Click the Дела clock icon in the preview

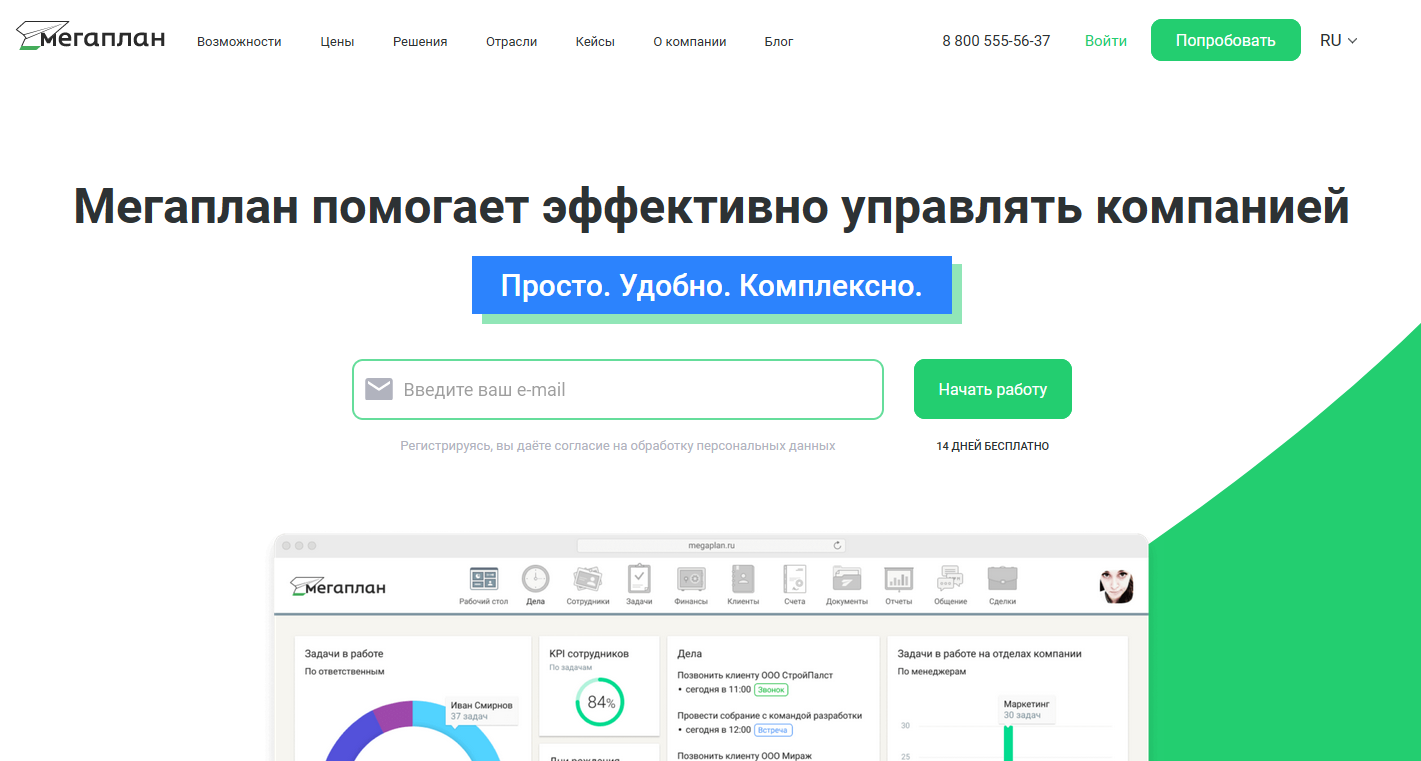coord(535,579)
